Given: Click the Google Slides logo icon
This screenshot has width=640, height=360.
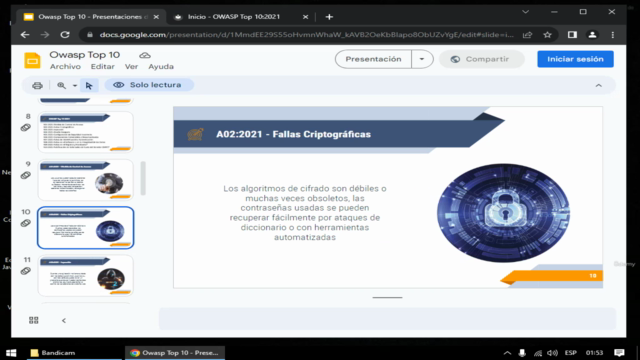Looking at the screenshot, I should 32,60.
